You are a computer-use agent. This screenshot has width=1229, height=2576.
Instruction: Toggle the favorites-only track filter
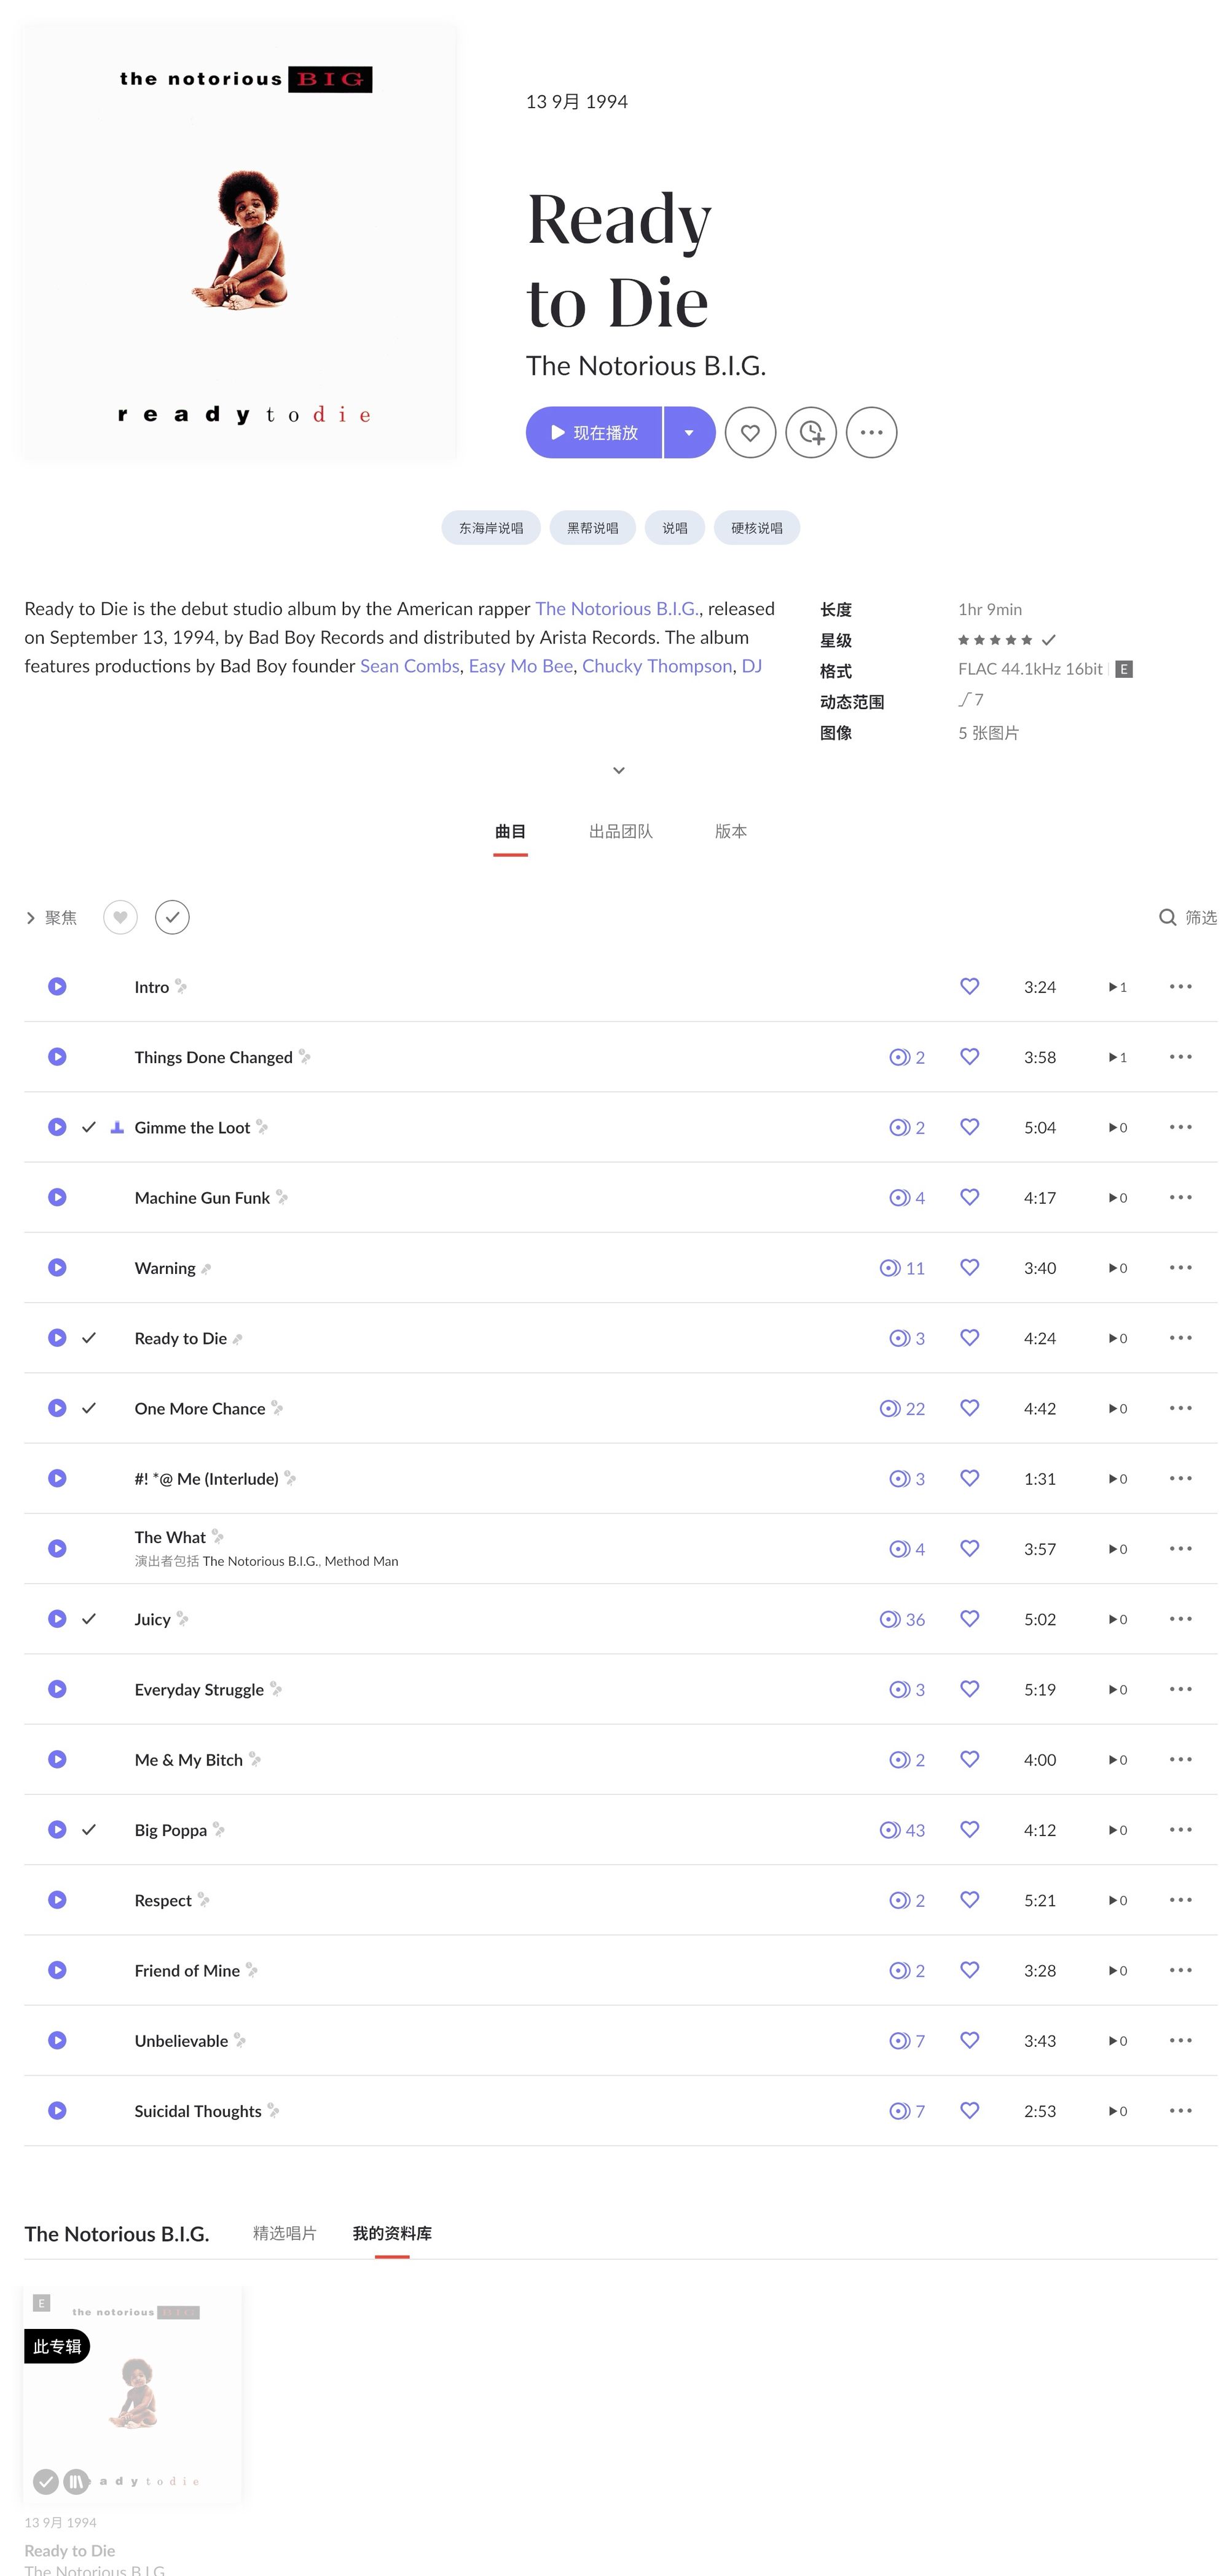pyautogui.click(x=120, y=917)
